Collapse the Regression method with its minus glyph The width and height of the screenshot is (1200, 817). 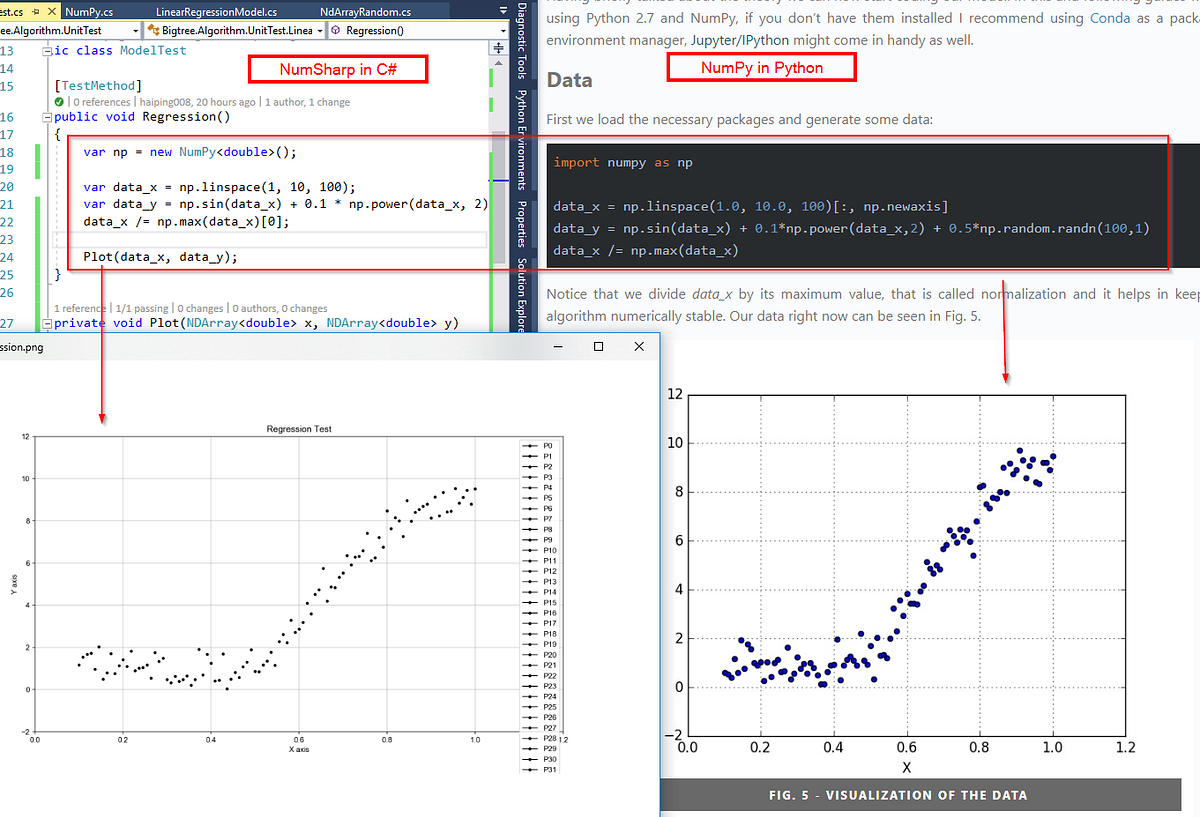click(47, 116)
